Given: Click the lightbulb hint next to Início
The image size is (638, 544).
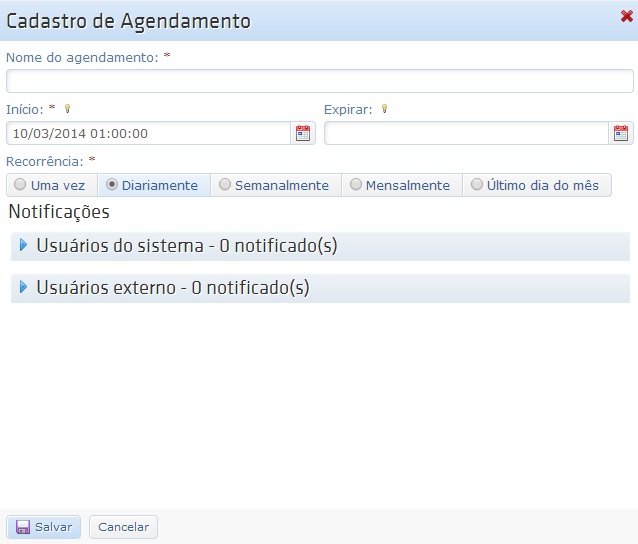Looking at the screenshot, I should click(68, 109).
